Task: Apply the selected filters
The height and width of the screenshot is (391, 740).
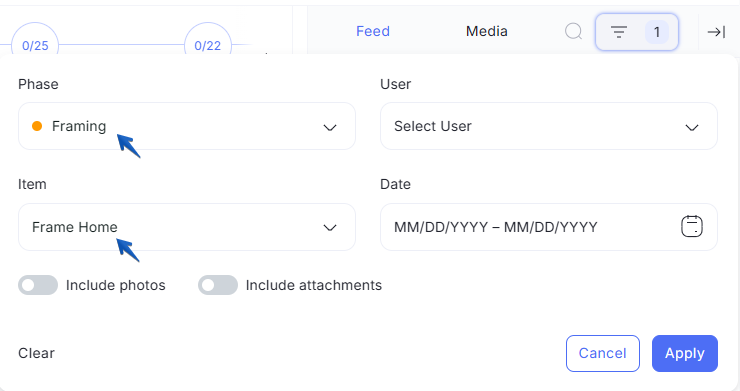Action: pos(685,353)
